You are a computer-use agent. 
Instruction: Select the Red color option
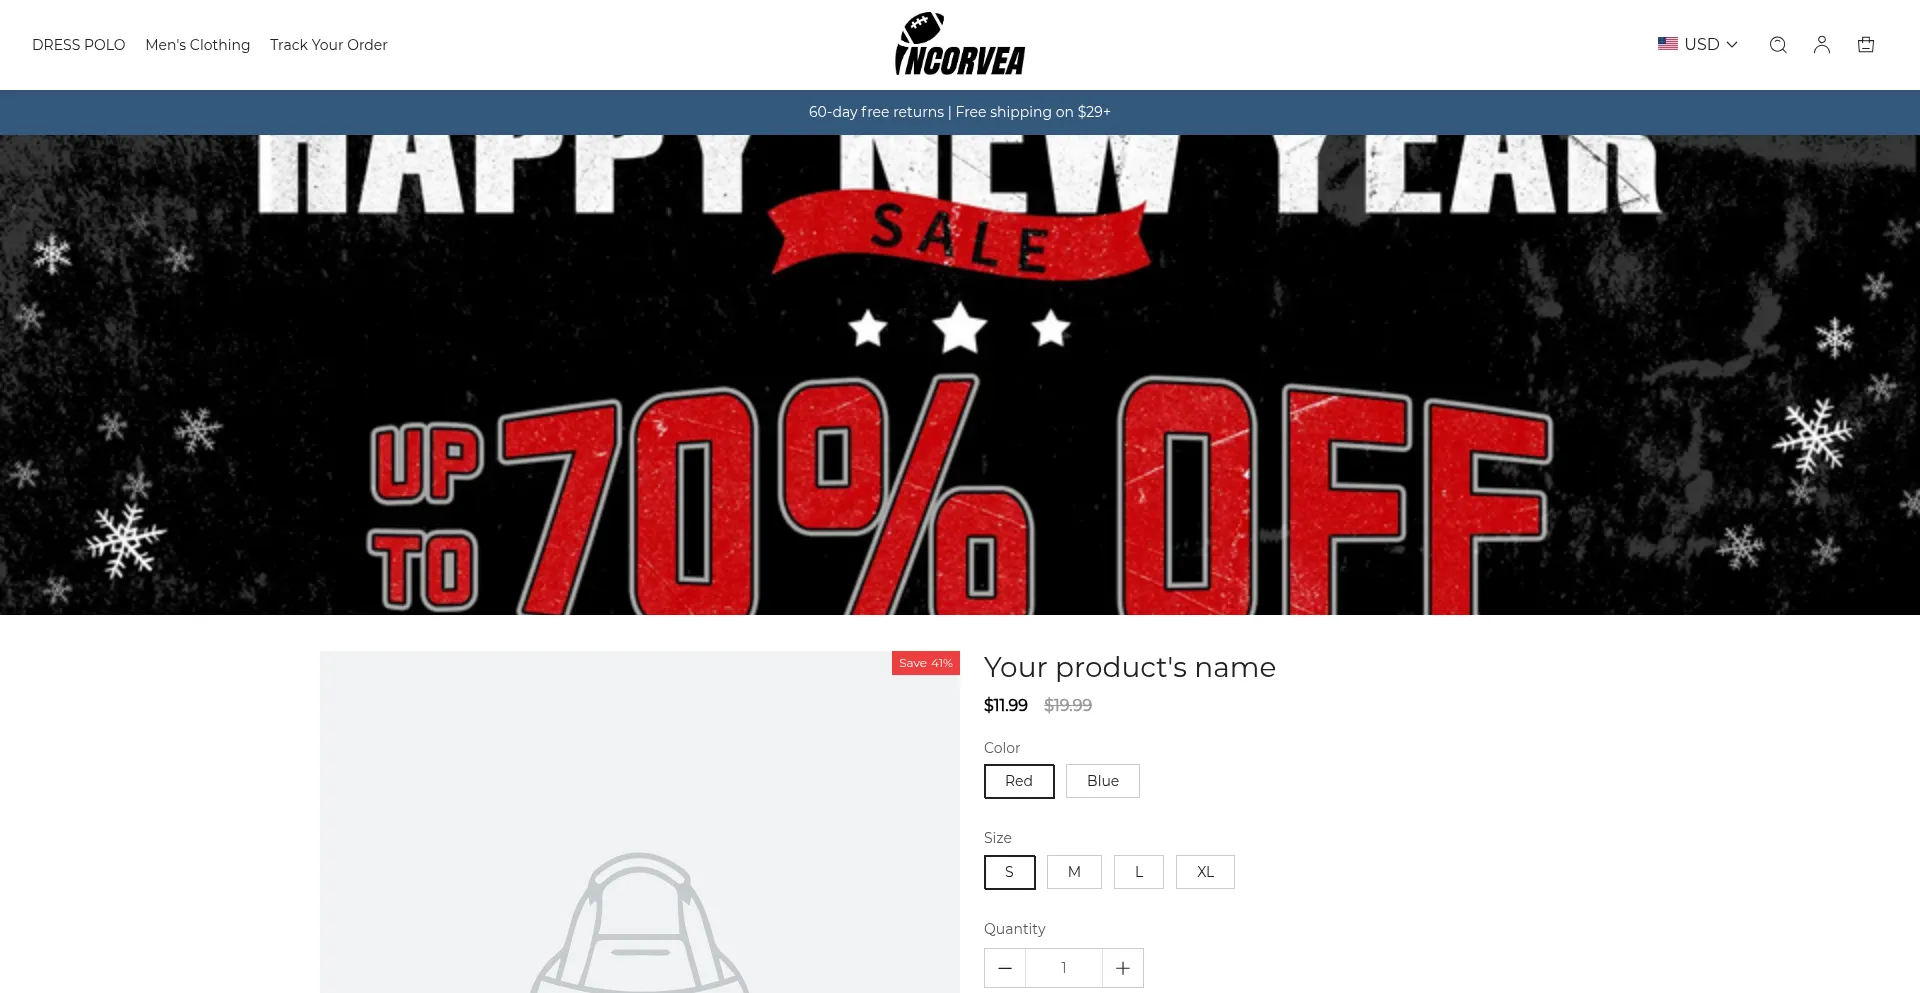click(x=1019, y=781)
